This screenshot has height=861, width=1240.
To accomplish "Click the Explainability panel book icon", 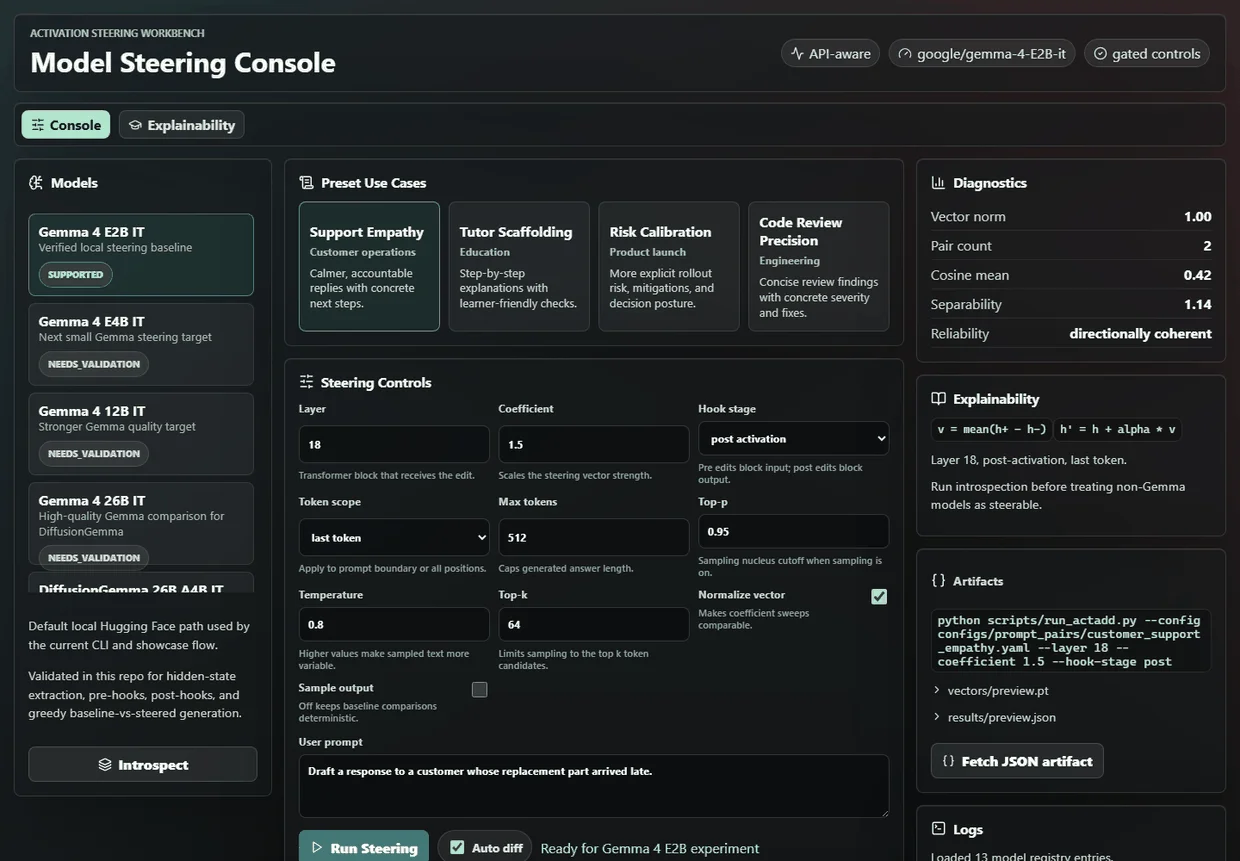I will click(x=938, y=399).
